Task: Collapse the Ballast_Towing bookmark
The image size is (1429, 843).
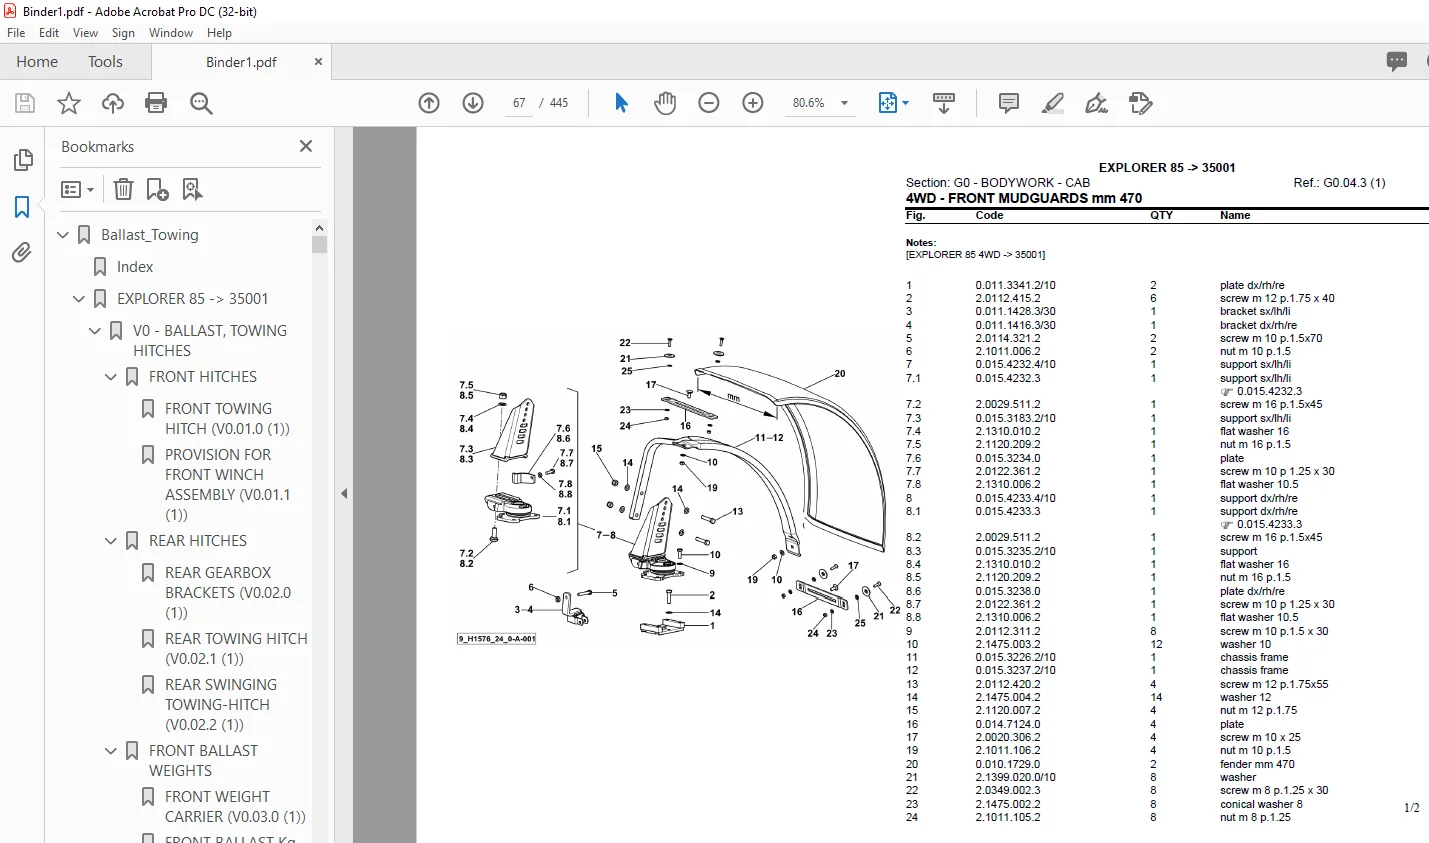Action: tap(63, 235)
